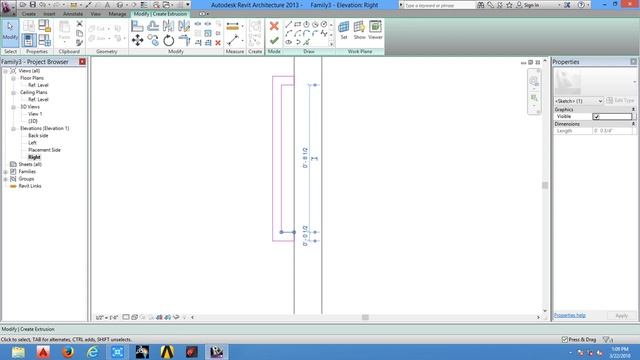Image resolution: width=640 pixels, height=360 pixels.
Task: Open the Manage ribbon tab
Action: pos(117,14)
